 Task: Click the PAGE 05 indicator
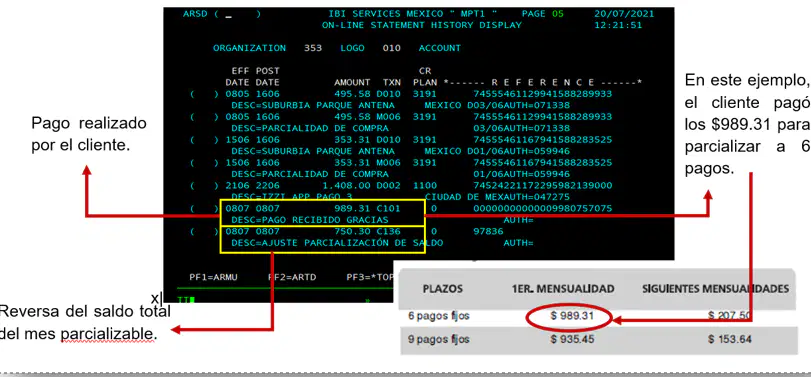click(x=543, y=14)
